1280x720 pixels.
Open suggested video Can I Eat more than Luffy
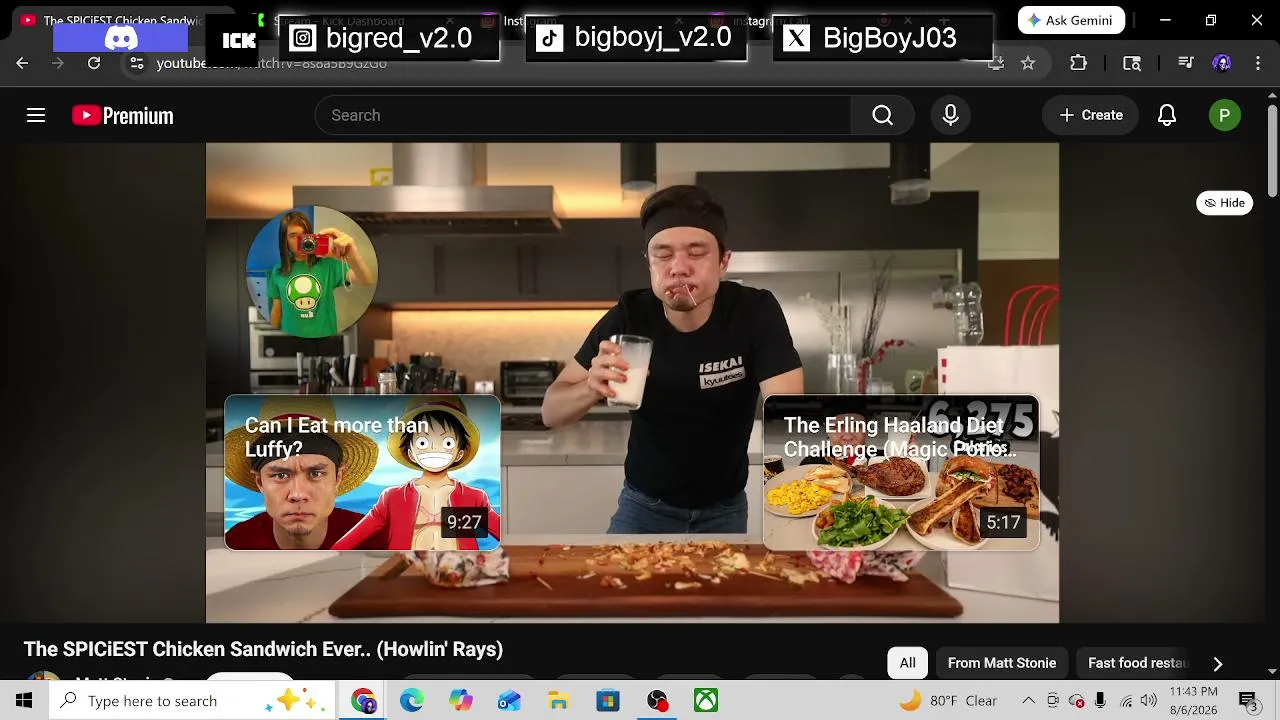click(x=362, y=473)
